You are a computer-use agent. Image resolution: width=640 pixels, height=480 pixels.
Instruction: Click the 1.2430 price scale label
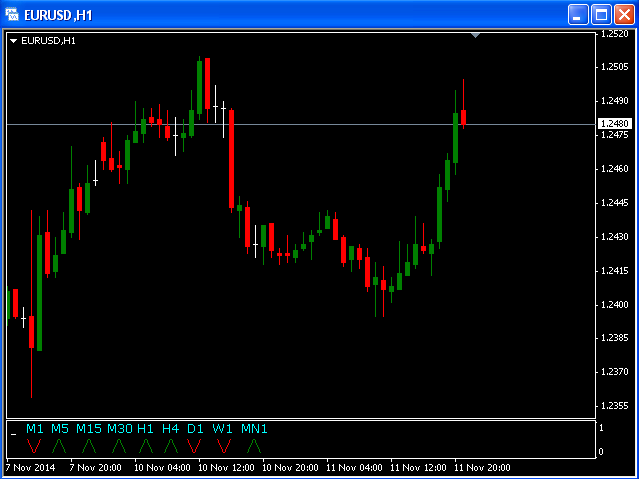pyautogui.click(x=615, y=237)
